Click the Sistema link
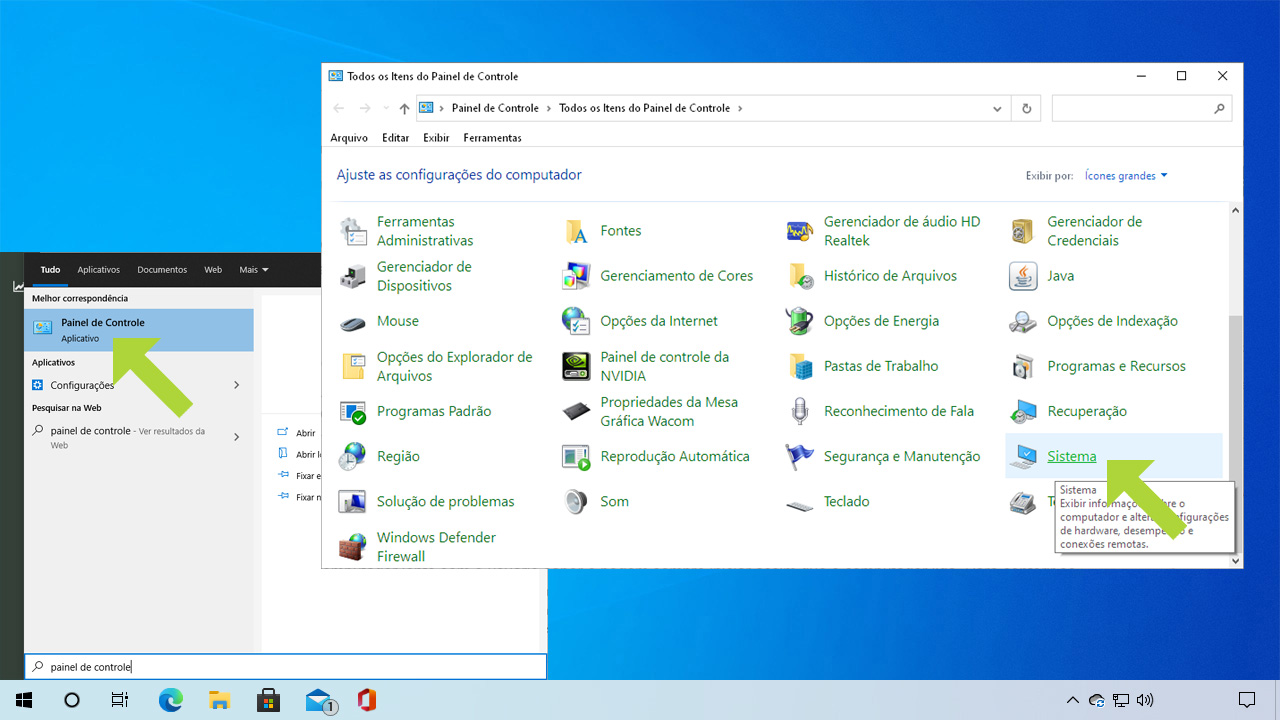The height and width of the screenshot is (720, 1280). pos(1071,456)
